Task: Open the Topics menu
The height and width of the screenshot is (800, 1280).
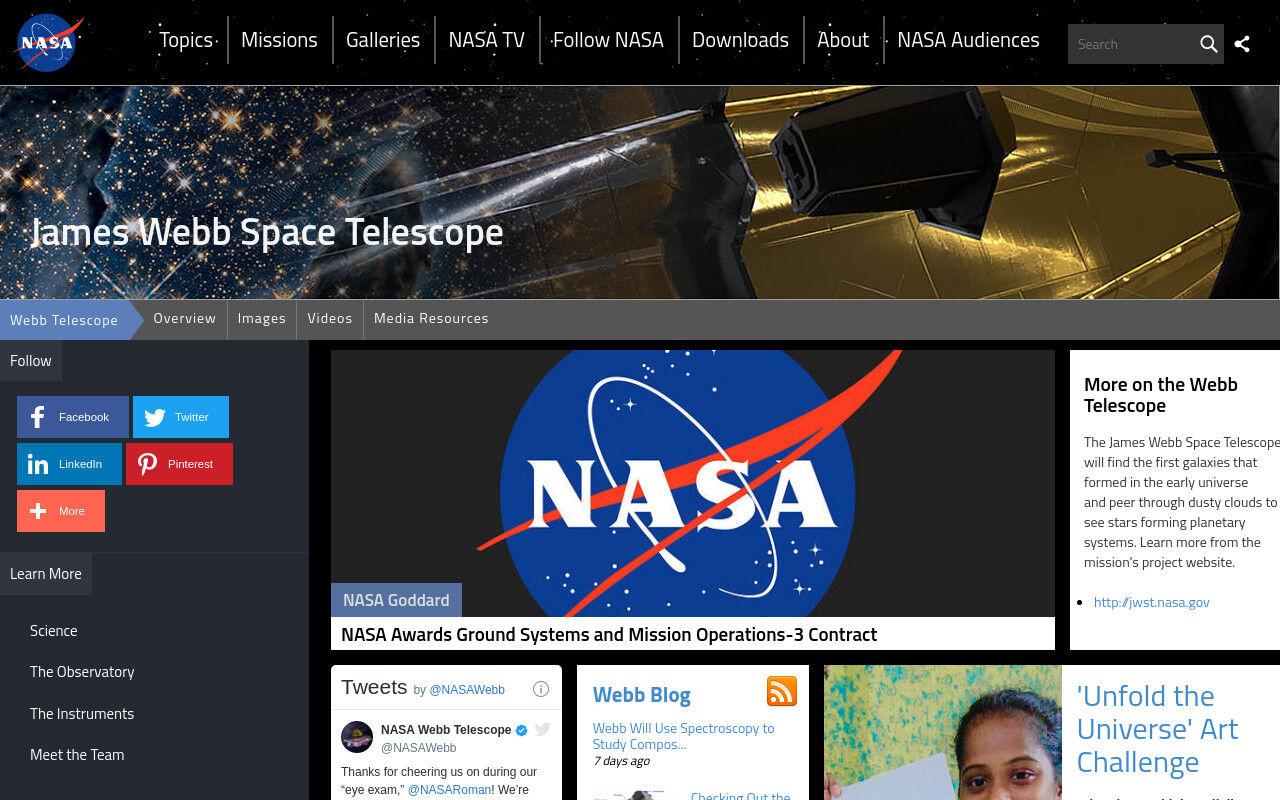Action: 186,40
